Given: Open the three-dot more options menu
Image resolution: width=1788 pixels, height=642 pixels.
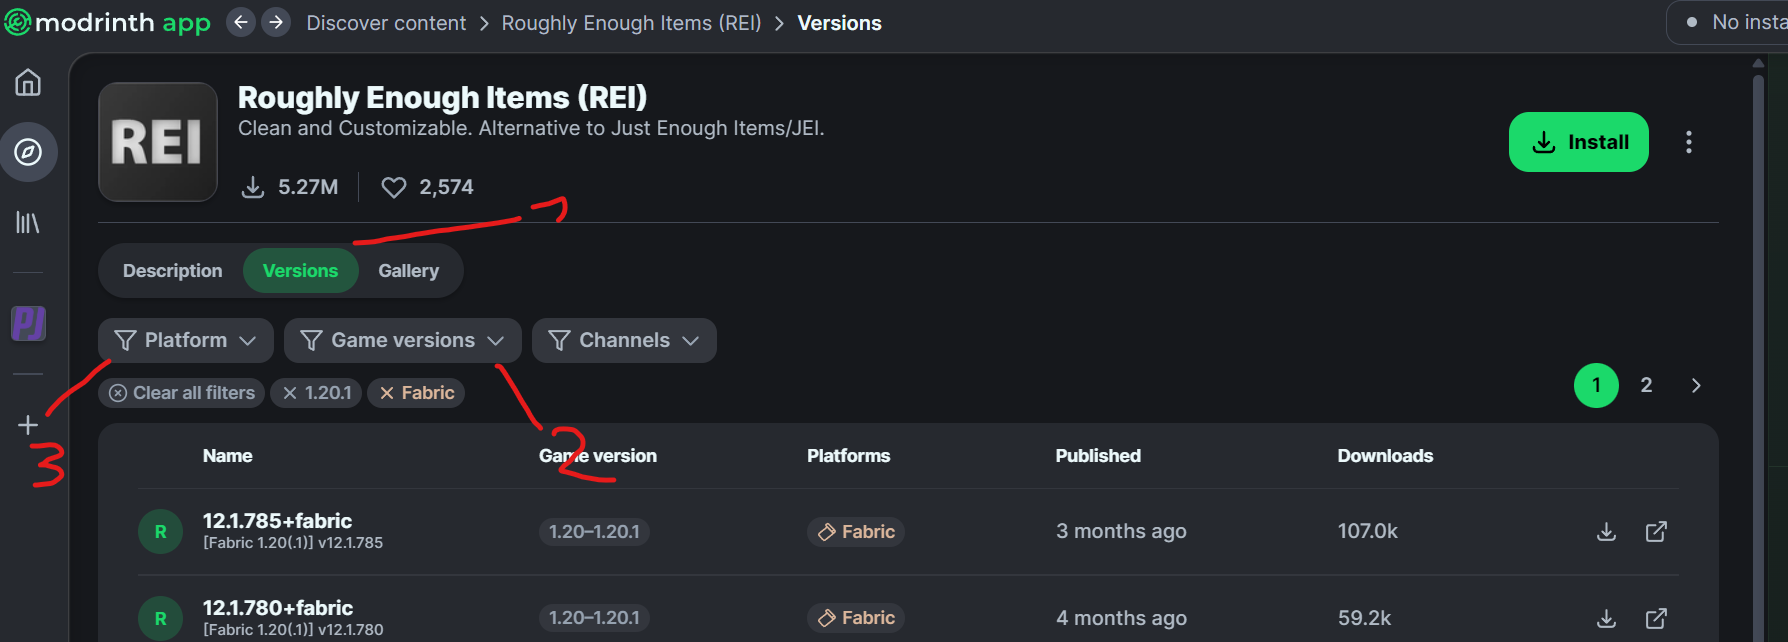Looking at the screenshot, I should click(x=1688, y=142).
